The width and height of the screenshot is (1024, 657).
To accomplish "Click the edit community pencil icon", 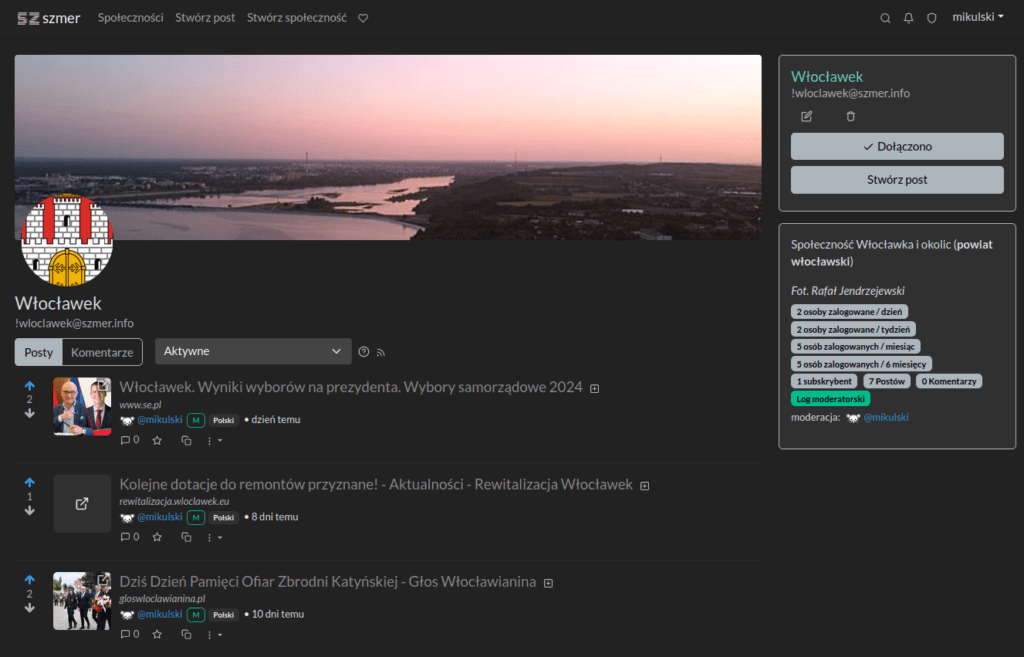I will tap(807, 116).
